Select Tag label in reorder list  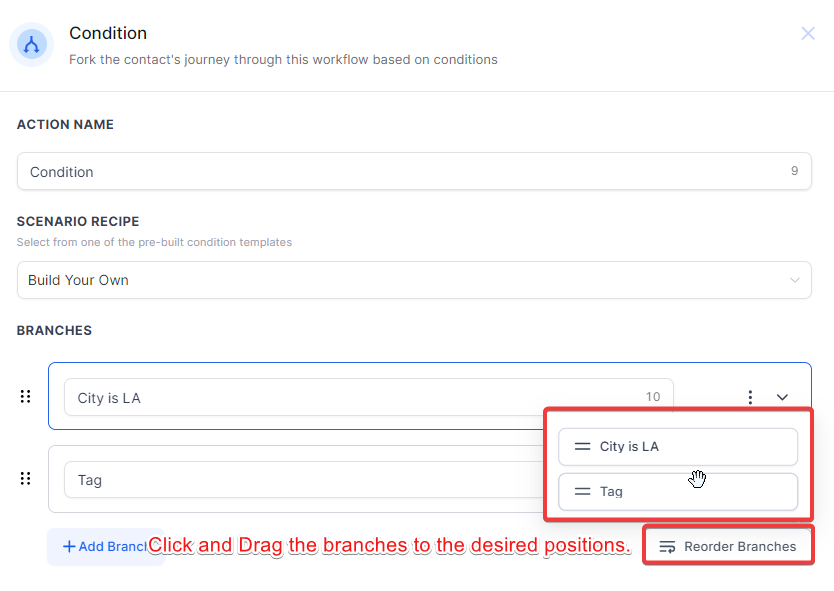(x=611, y=492)
